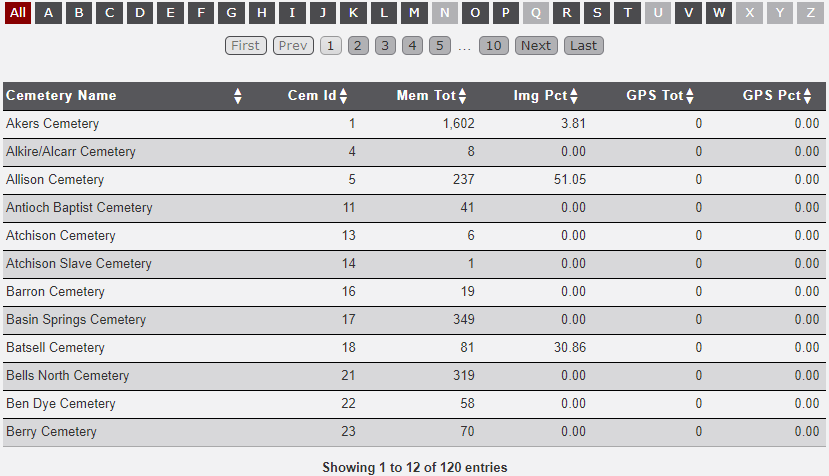
Task: Go to page 5 of entries
Action: 440,46
